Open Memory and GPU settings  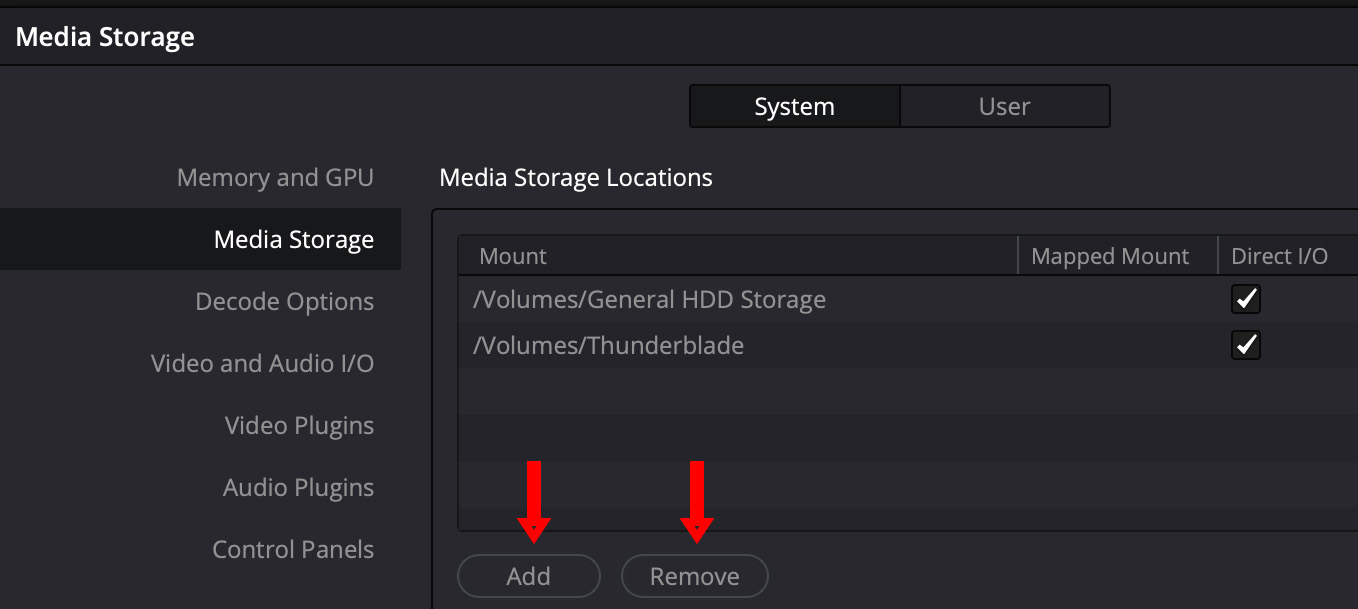click(275, 178)
